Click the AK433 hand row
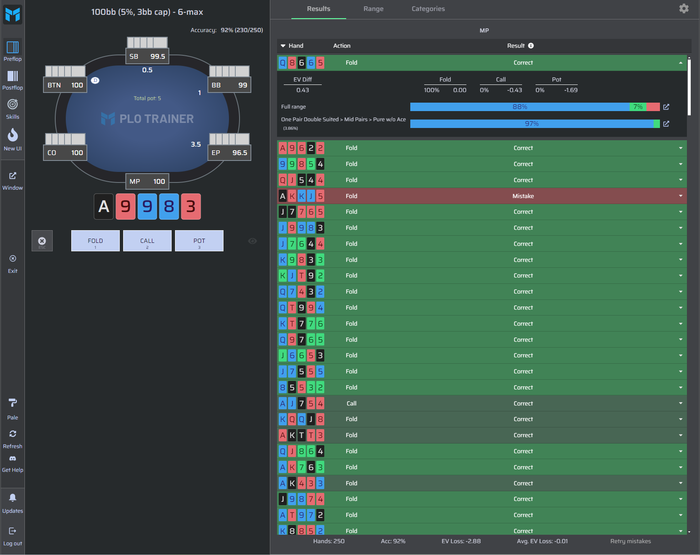The image size is (700, 555). click(482, 483)
